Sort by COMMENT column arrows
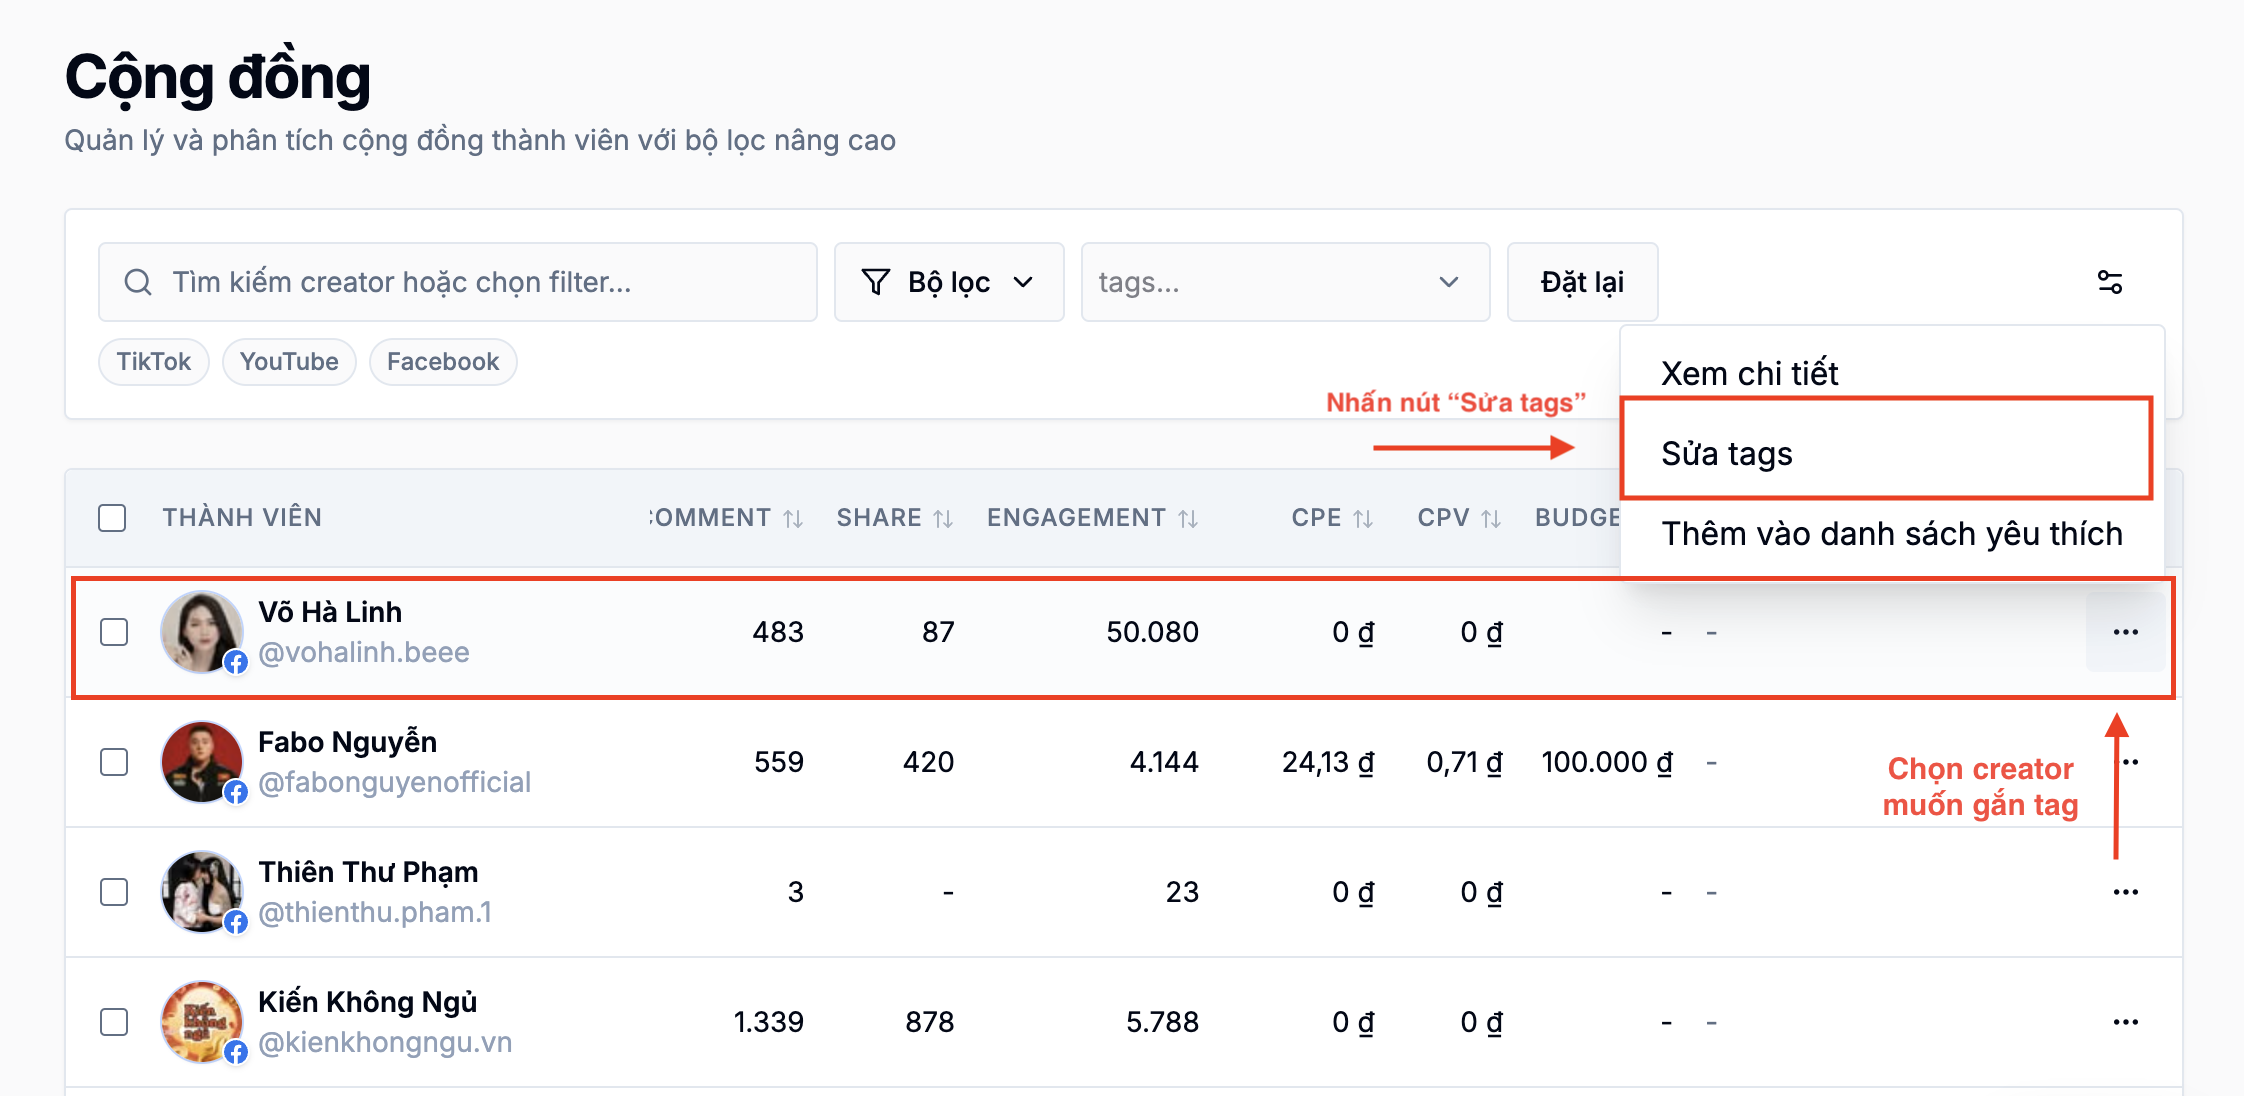Screen dimensions: 2244x1096 pyautogui.click(x=793, y=518)
